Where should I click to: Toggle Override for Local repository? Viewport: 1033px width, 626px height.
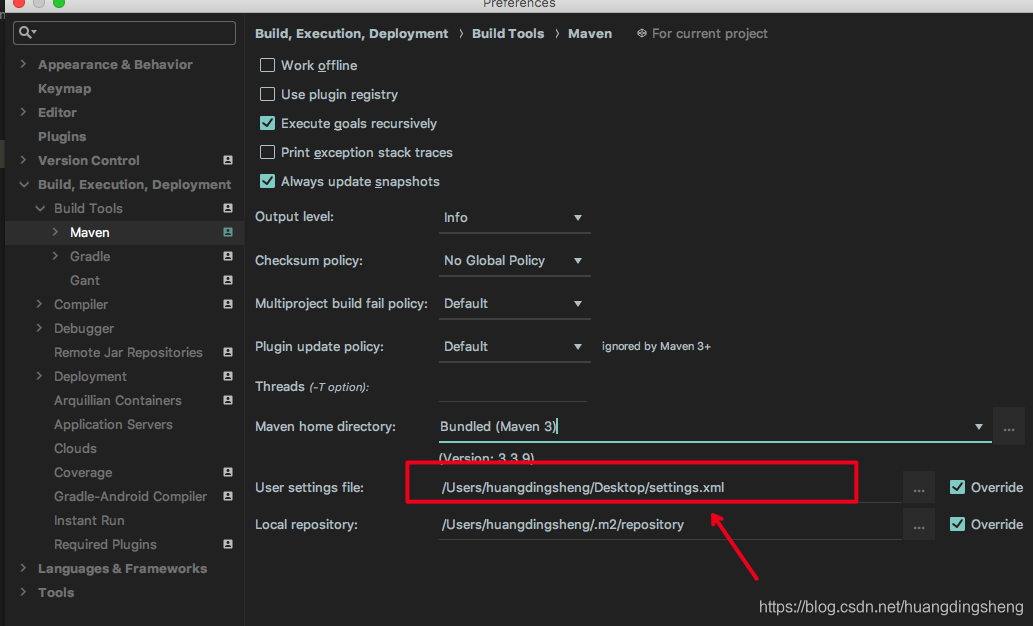[957, 524]
